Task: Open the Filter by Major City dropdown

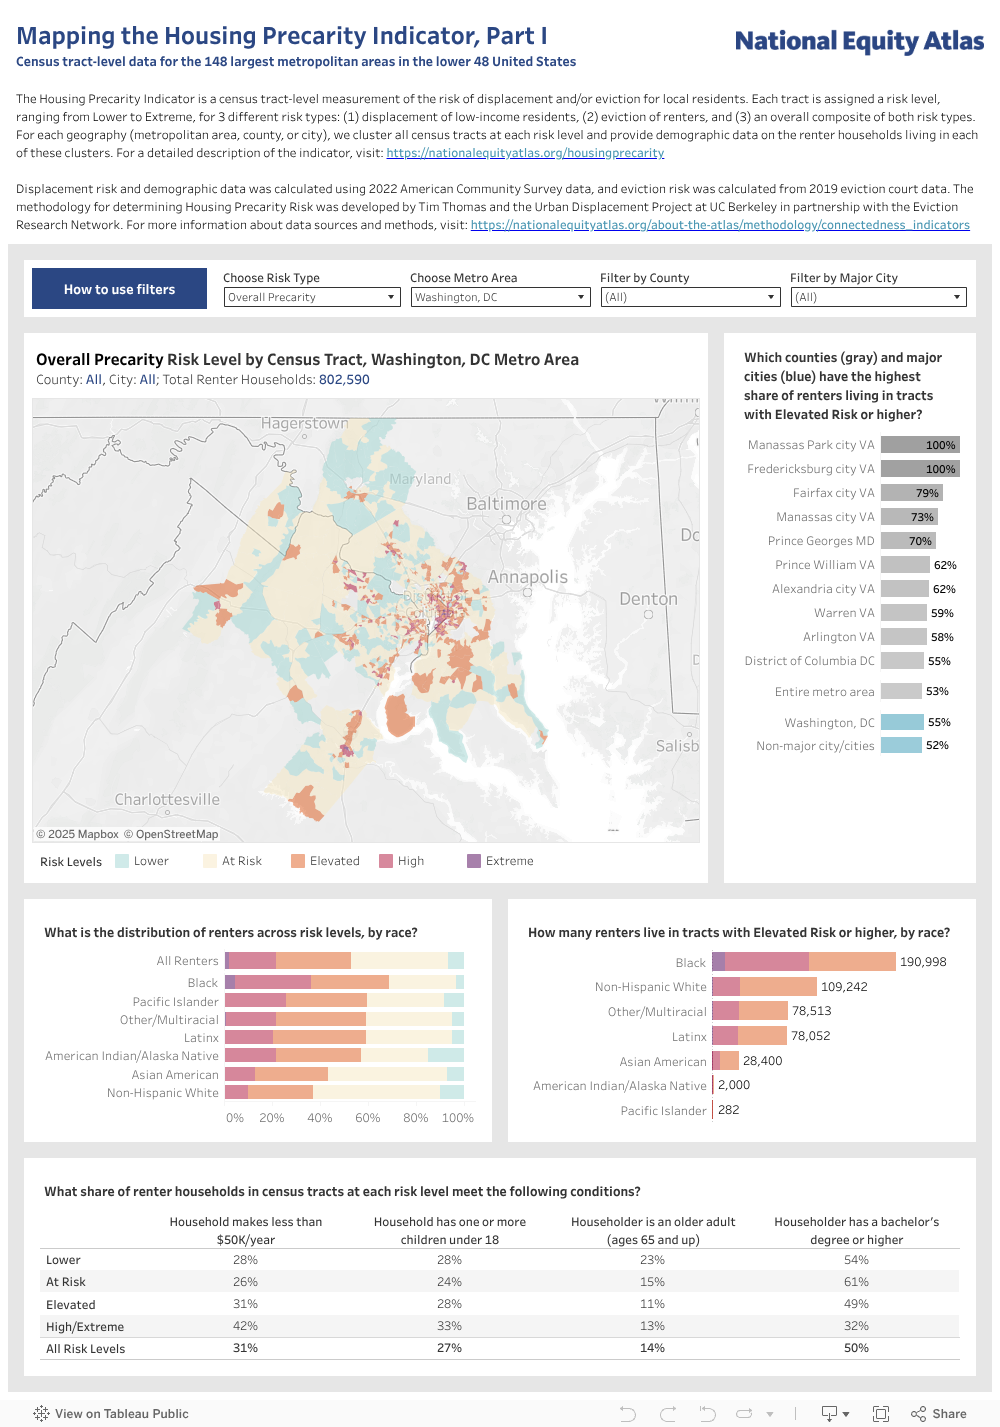Action: click(879, 297)
